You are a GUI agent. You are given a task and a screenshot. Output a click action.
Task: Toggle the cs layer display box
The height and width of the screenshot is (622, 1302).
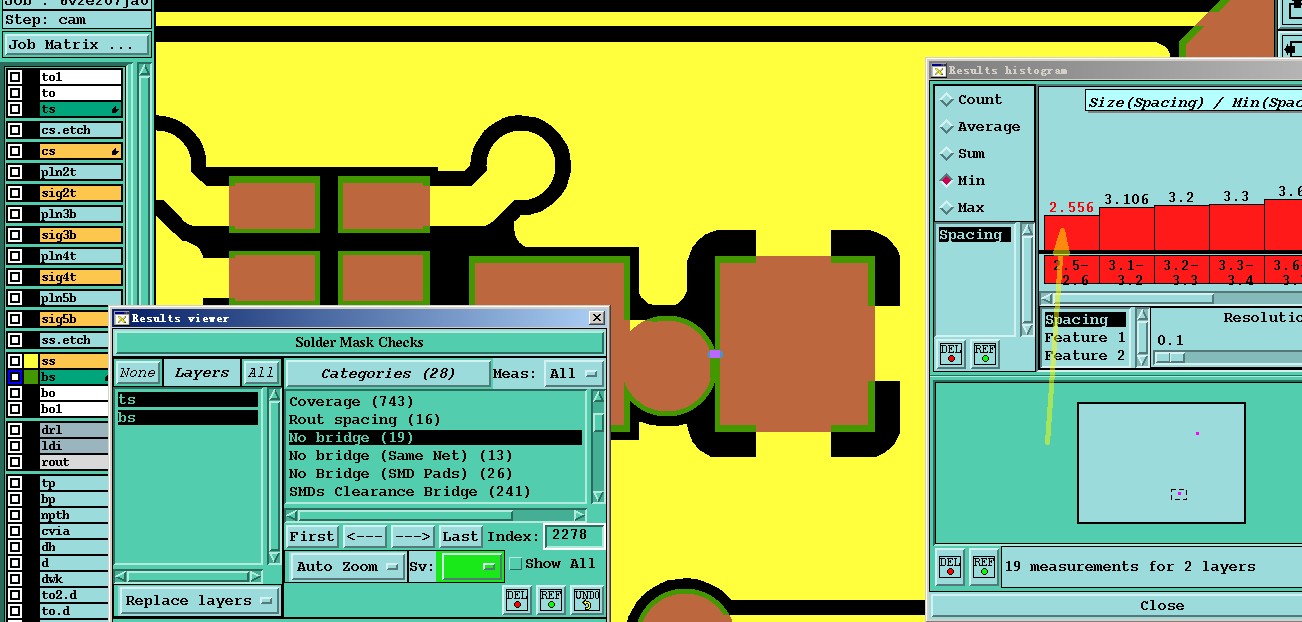point(15,151)
